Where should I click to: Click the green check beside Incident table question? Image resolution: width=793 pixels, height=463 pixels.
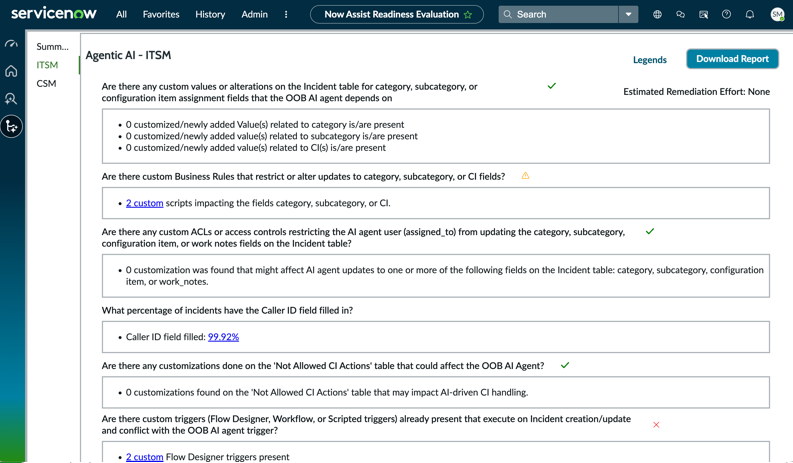pos(552,86)
